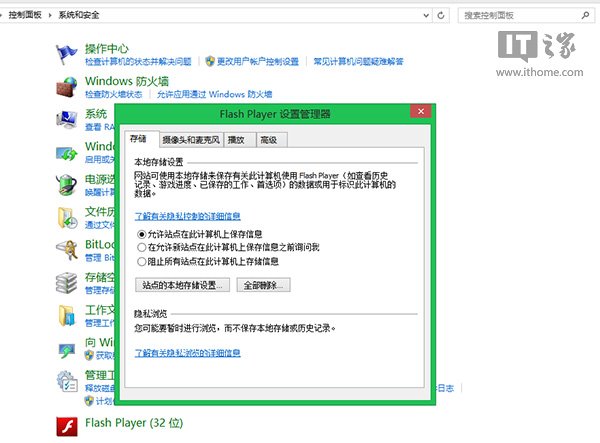Screen dimensions: 600x443
Task: Click the 管理工具 icon
Action: point(66,381)
